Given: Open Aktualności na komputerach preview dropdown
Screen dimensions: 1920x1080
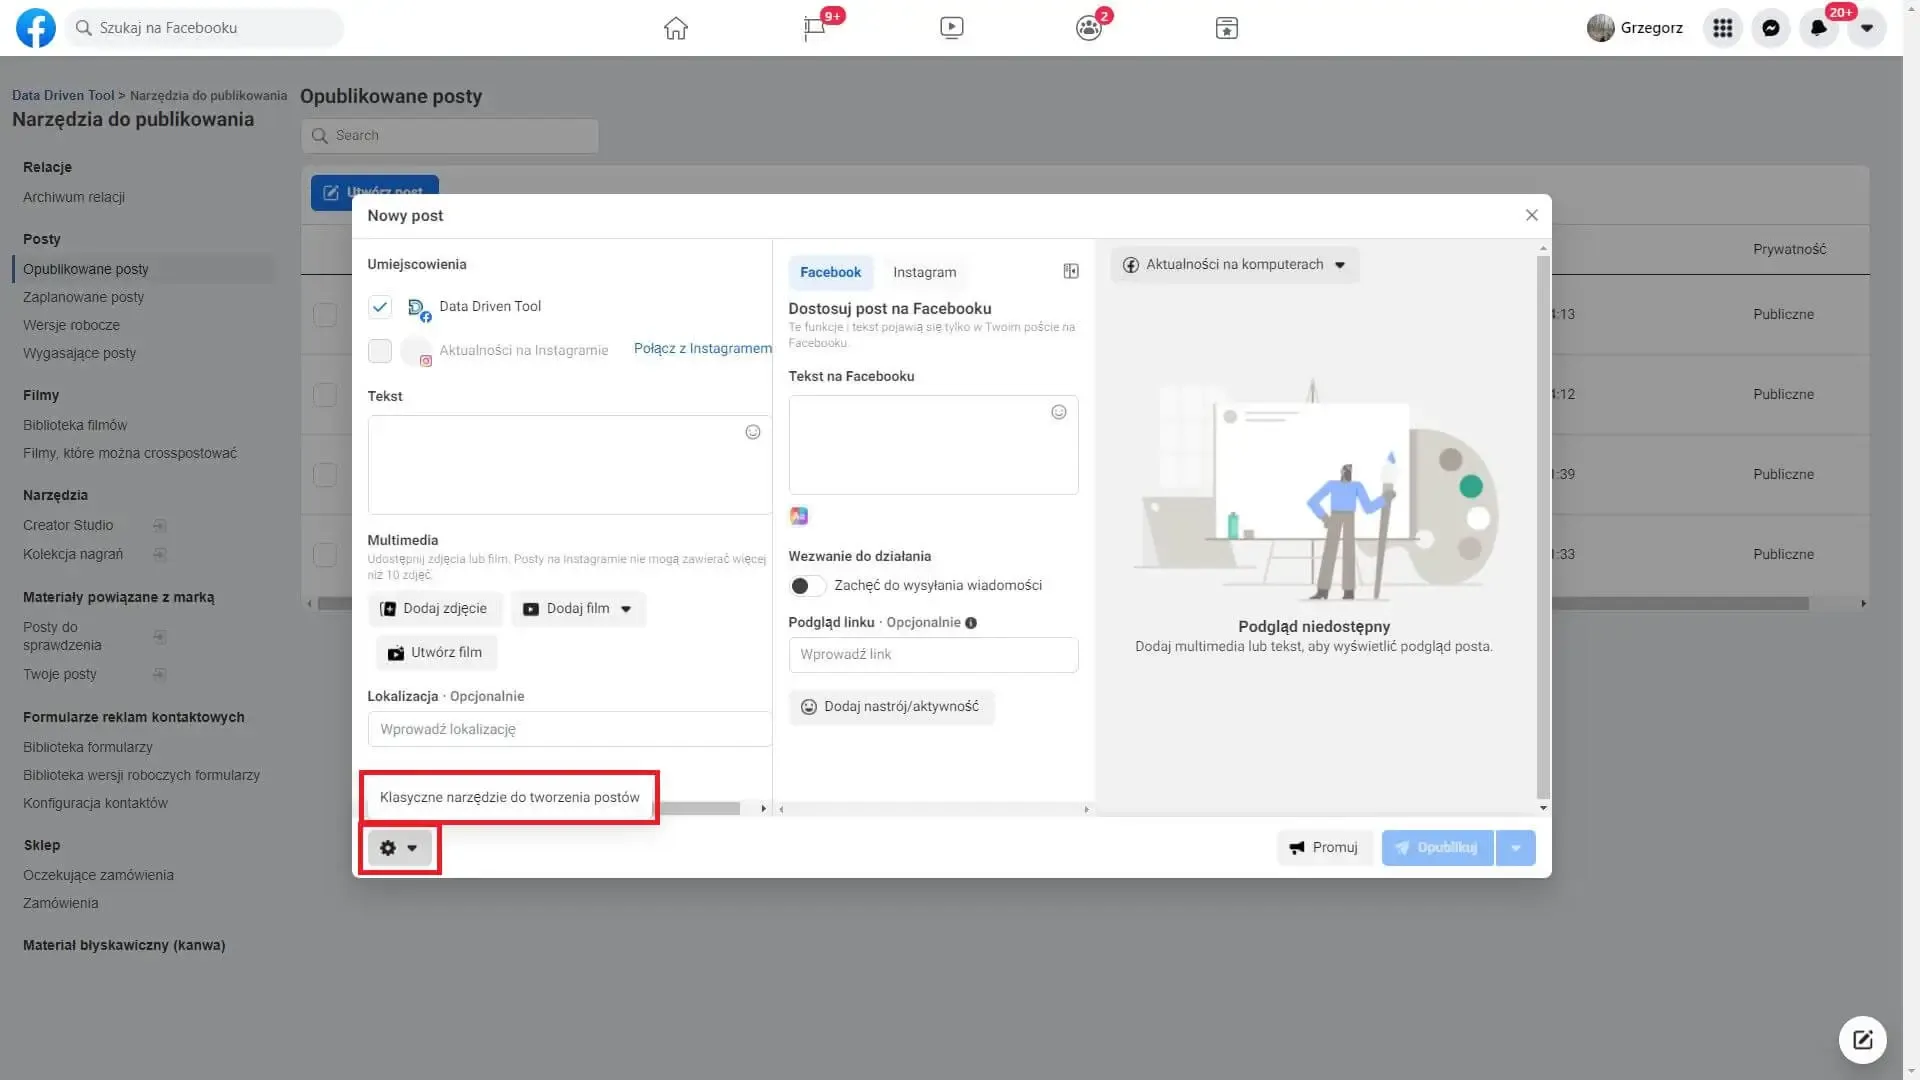Looking at the screenshot, I should click(x=1235, y=265).
